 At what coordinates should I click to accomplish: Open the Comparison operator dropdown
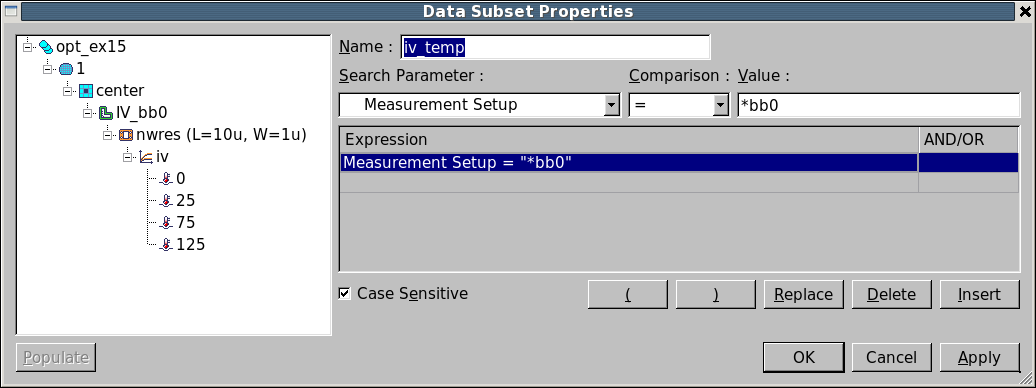click(721, 105)
